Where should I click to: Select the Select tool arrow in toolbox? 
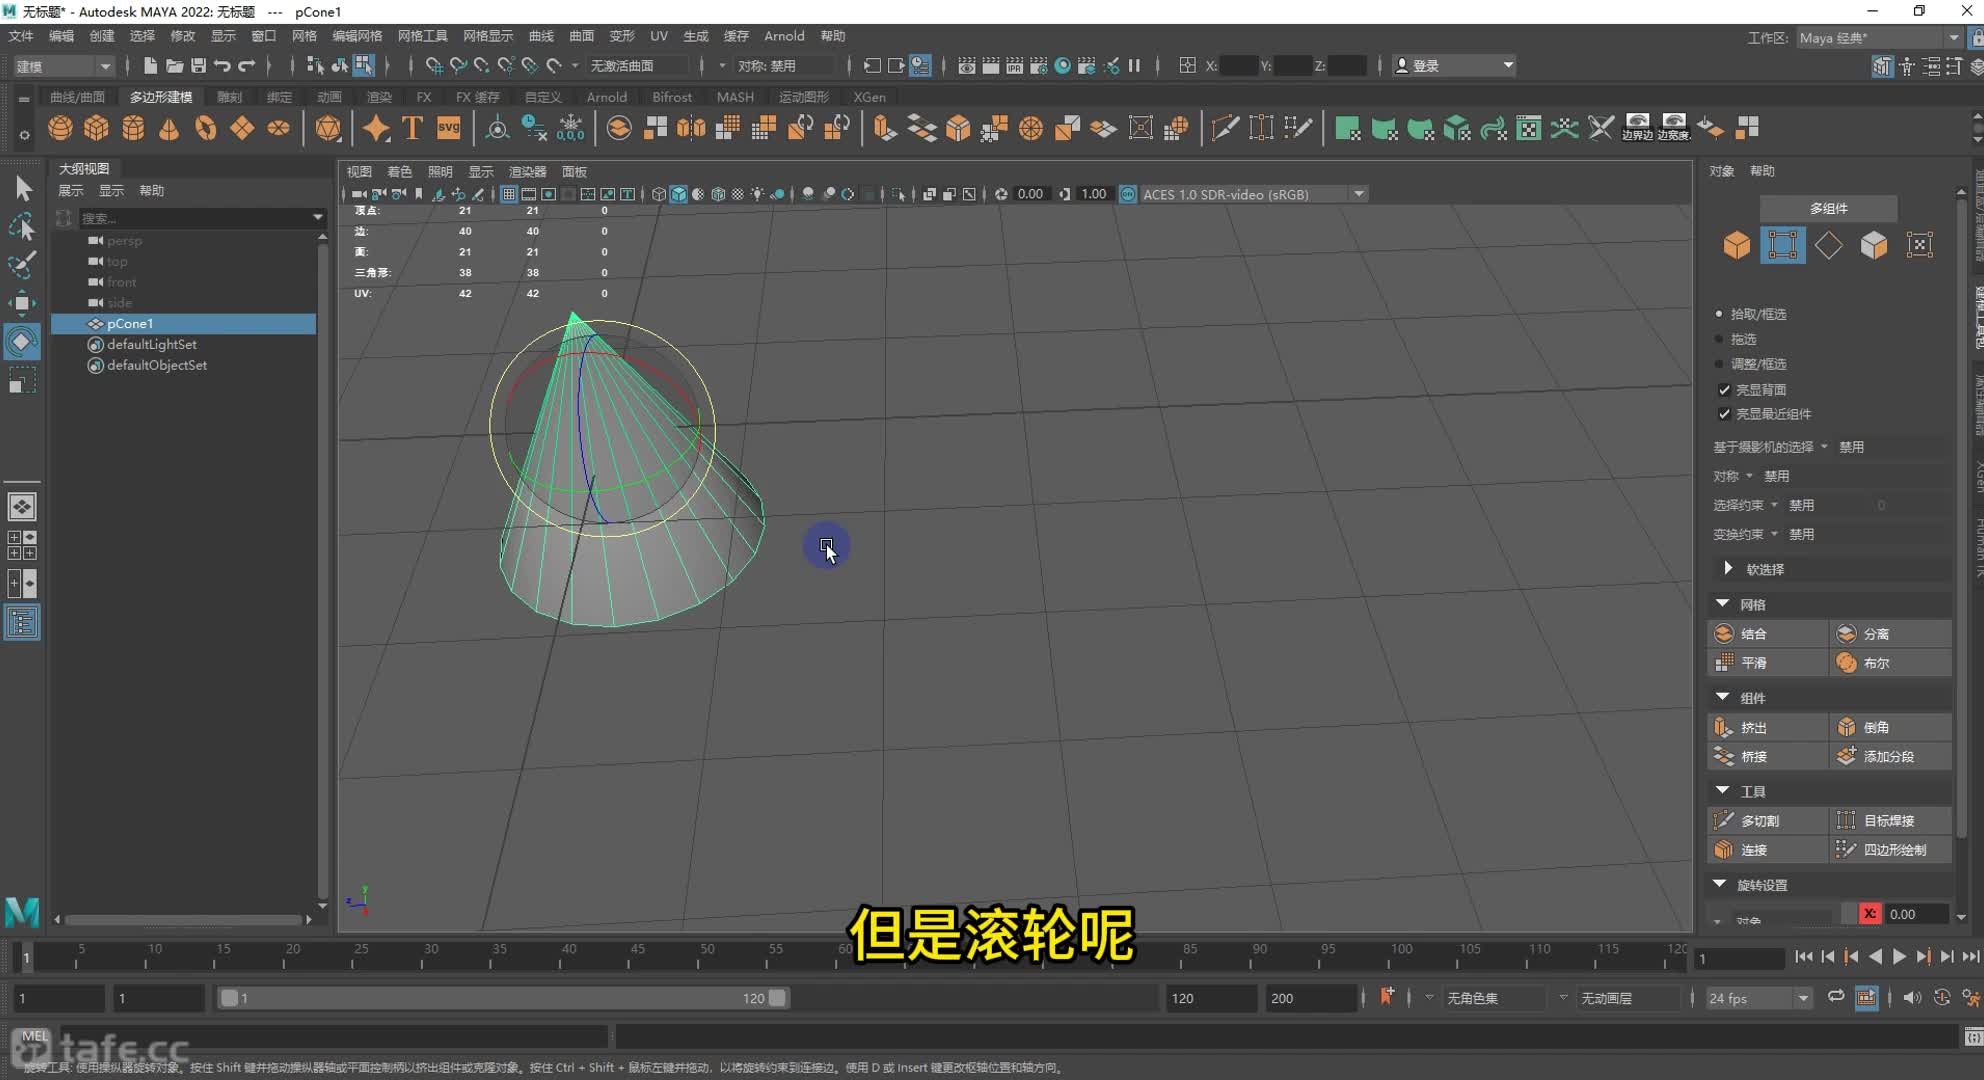(22, 188)
